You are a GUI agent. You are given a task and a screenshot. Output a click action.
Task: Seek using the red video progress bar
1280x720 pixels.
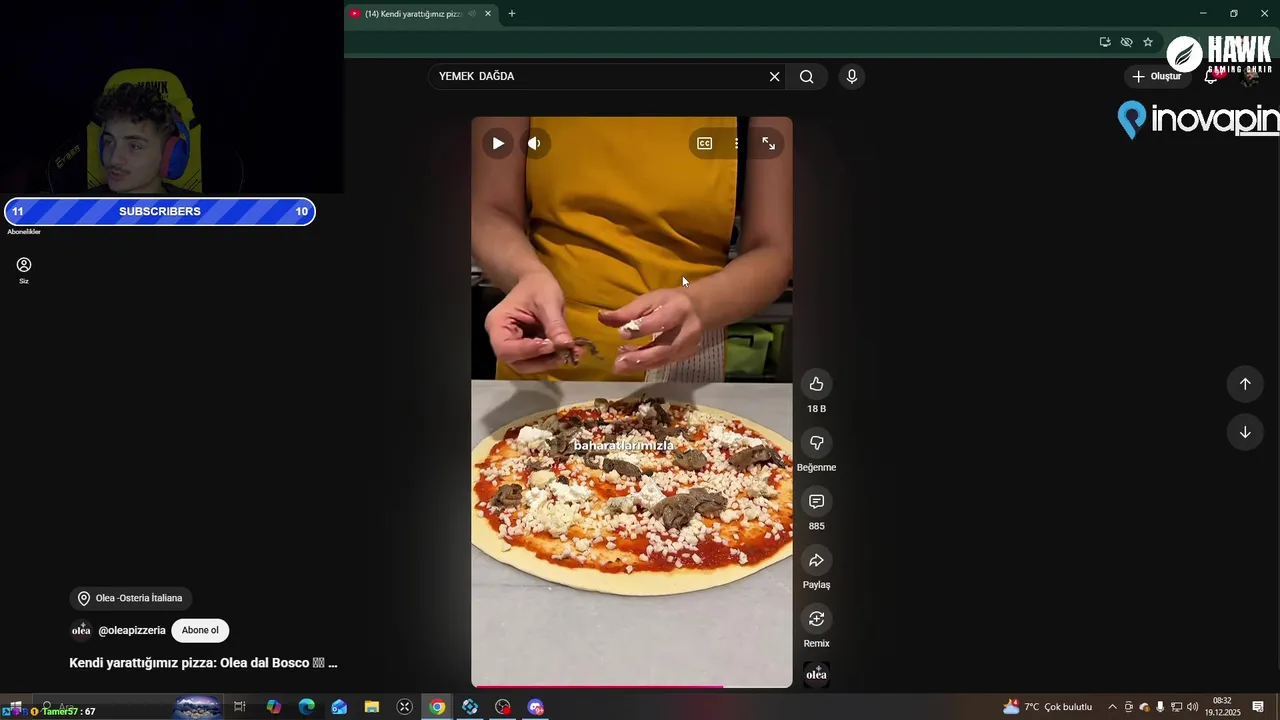[632, 686]
